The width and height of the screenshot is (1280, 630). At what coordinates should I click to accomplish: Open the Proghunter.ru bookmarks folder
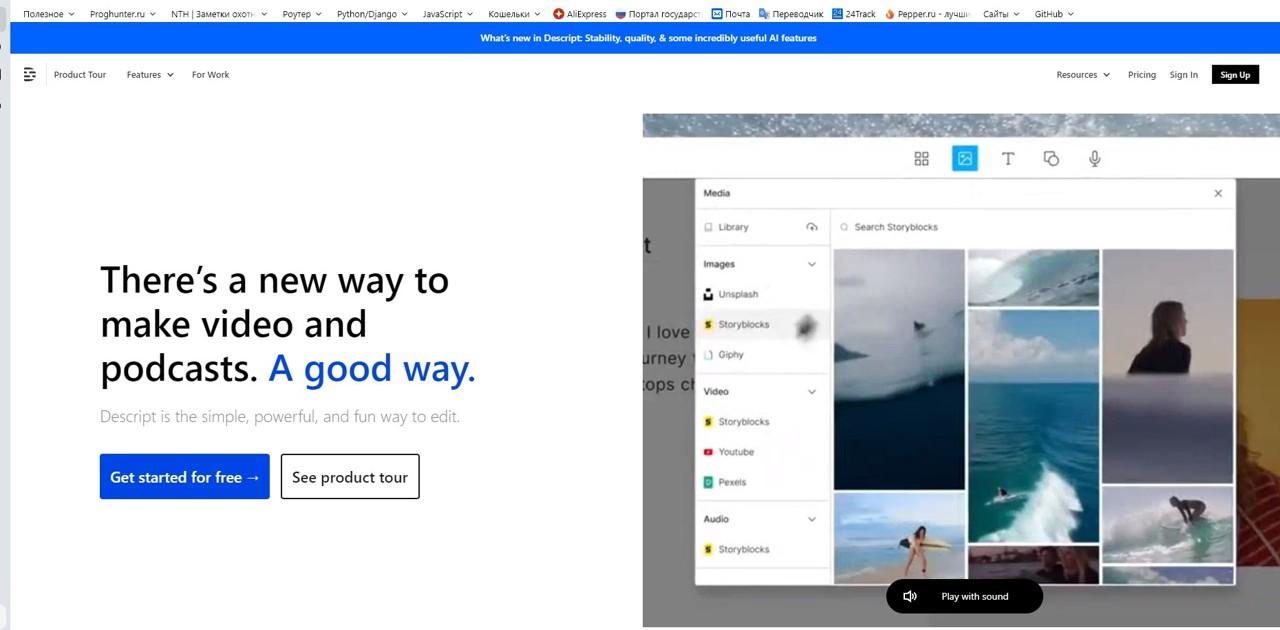(124, 14)
